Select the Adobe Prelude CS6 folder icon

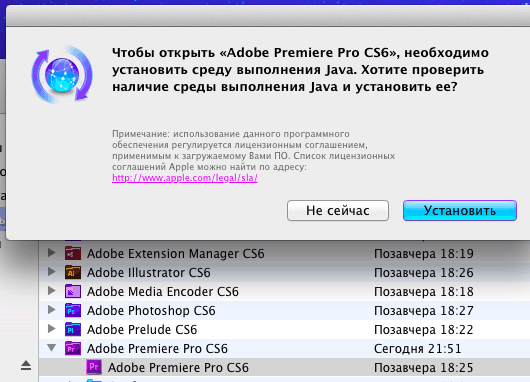click(x=73, y=329)
